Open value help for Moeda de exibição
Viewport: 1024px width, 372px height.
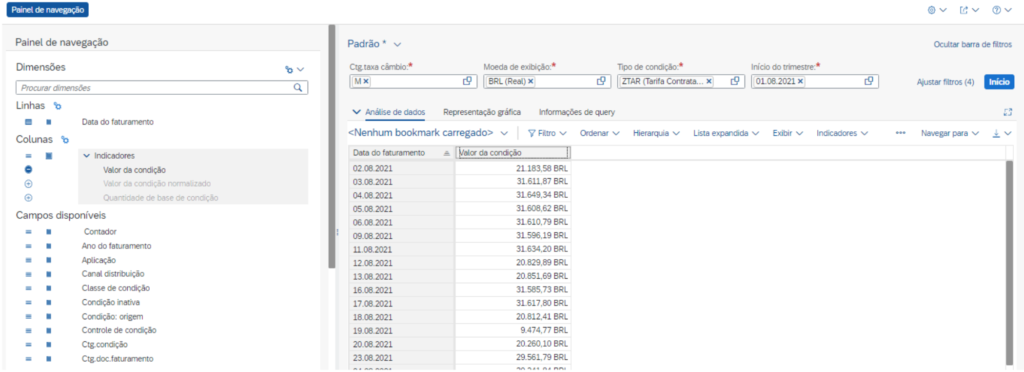pos(601,81)
